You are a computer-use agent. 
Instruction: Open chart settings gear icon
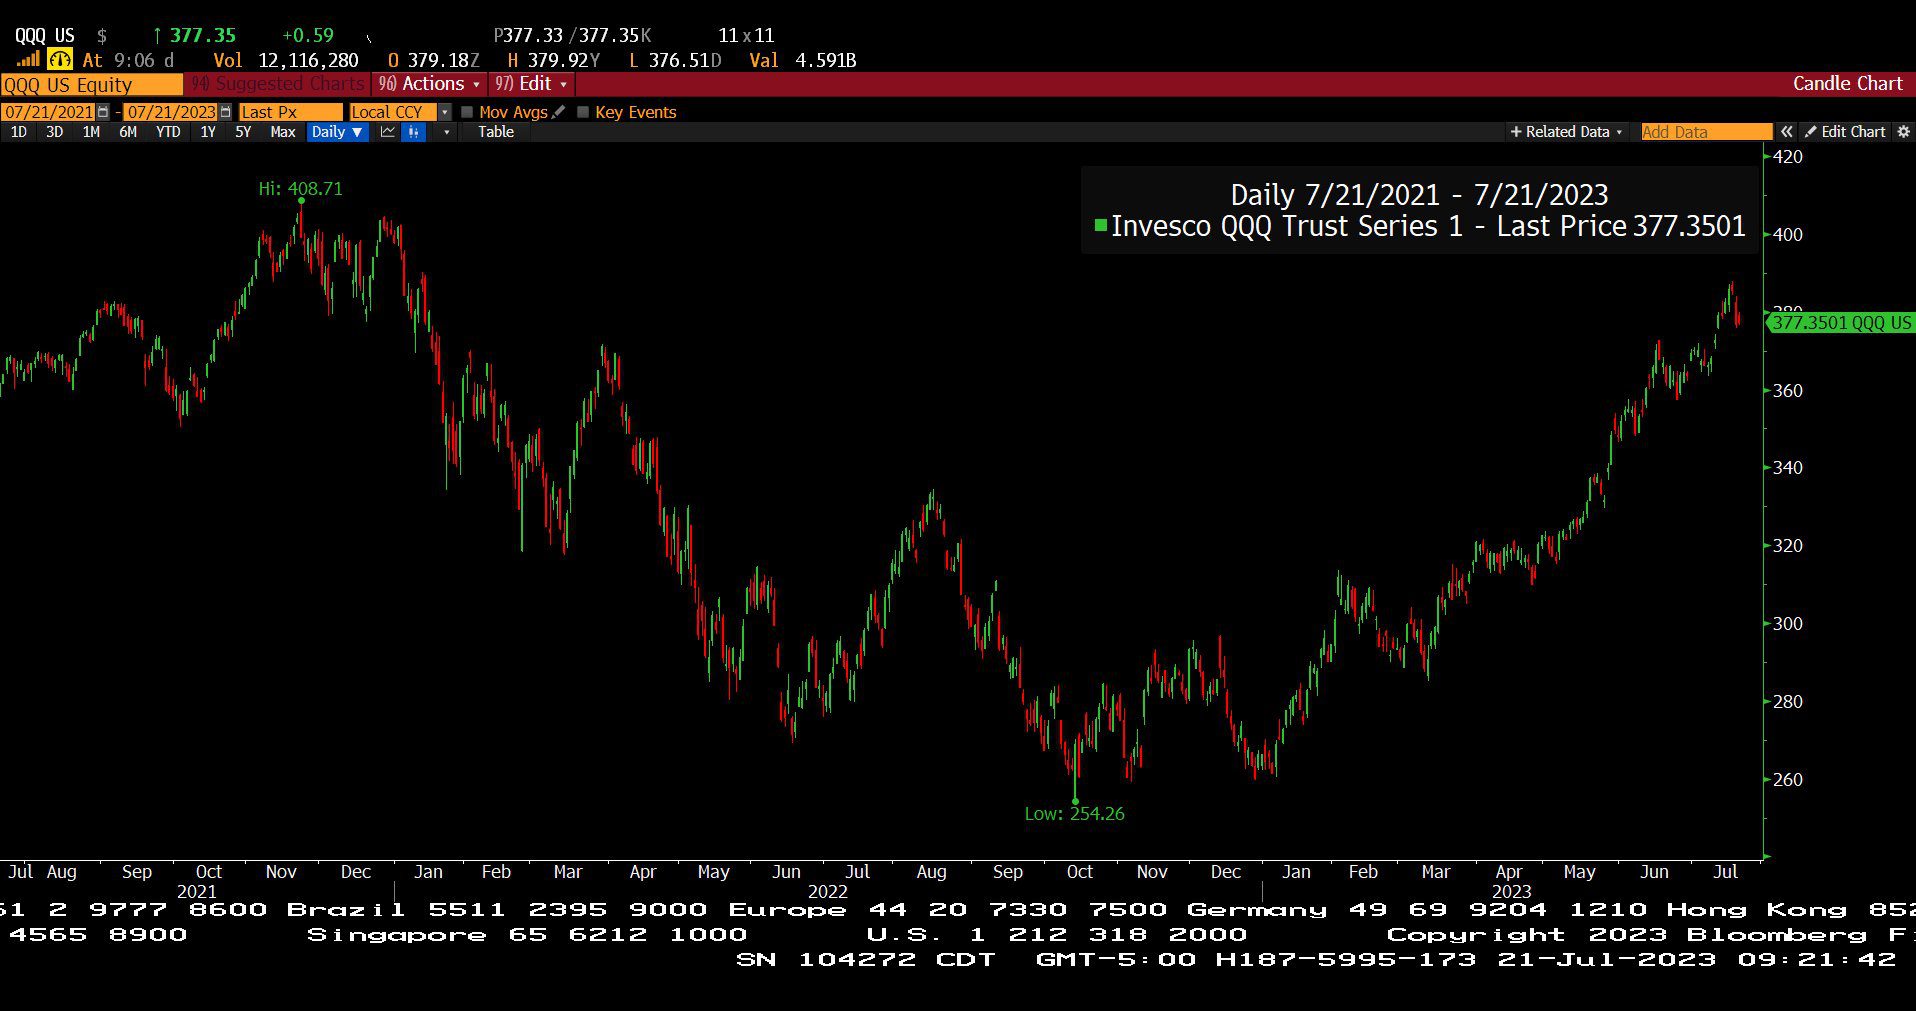1903,132
